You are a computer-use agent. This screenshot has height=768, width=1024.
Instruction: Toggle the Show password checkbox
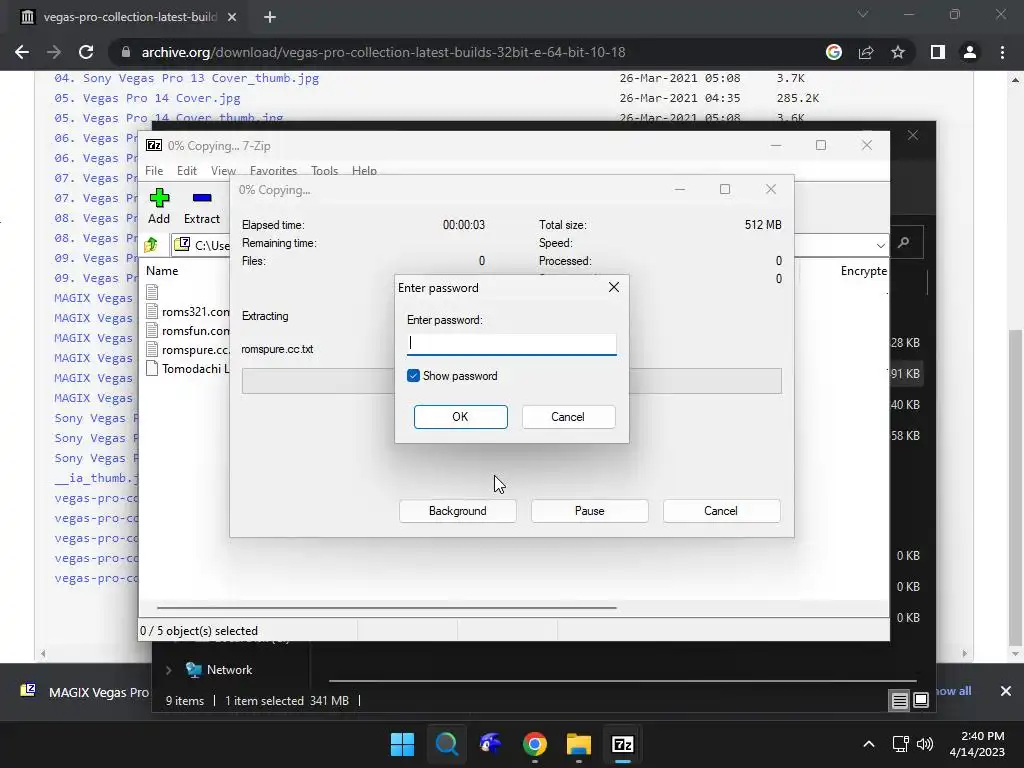pos(413,376)
